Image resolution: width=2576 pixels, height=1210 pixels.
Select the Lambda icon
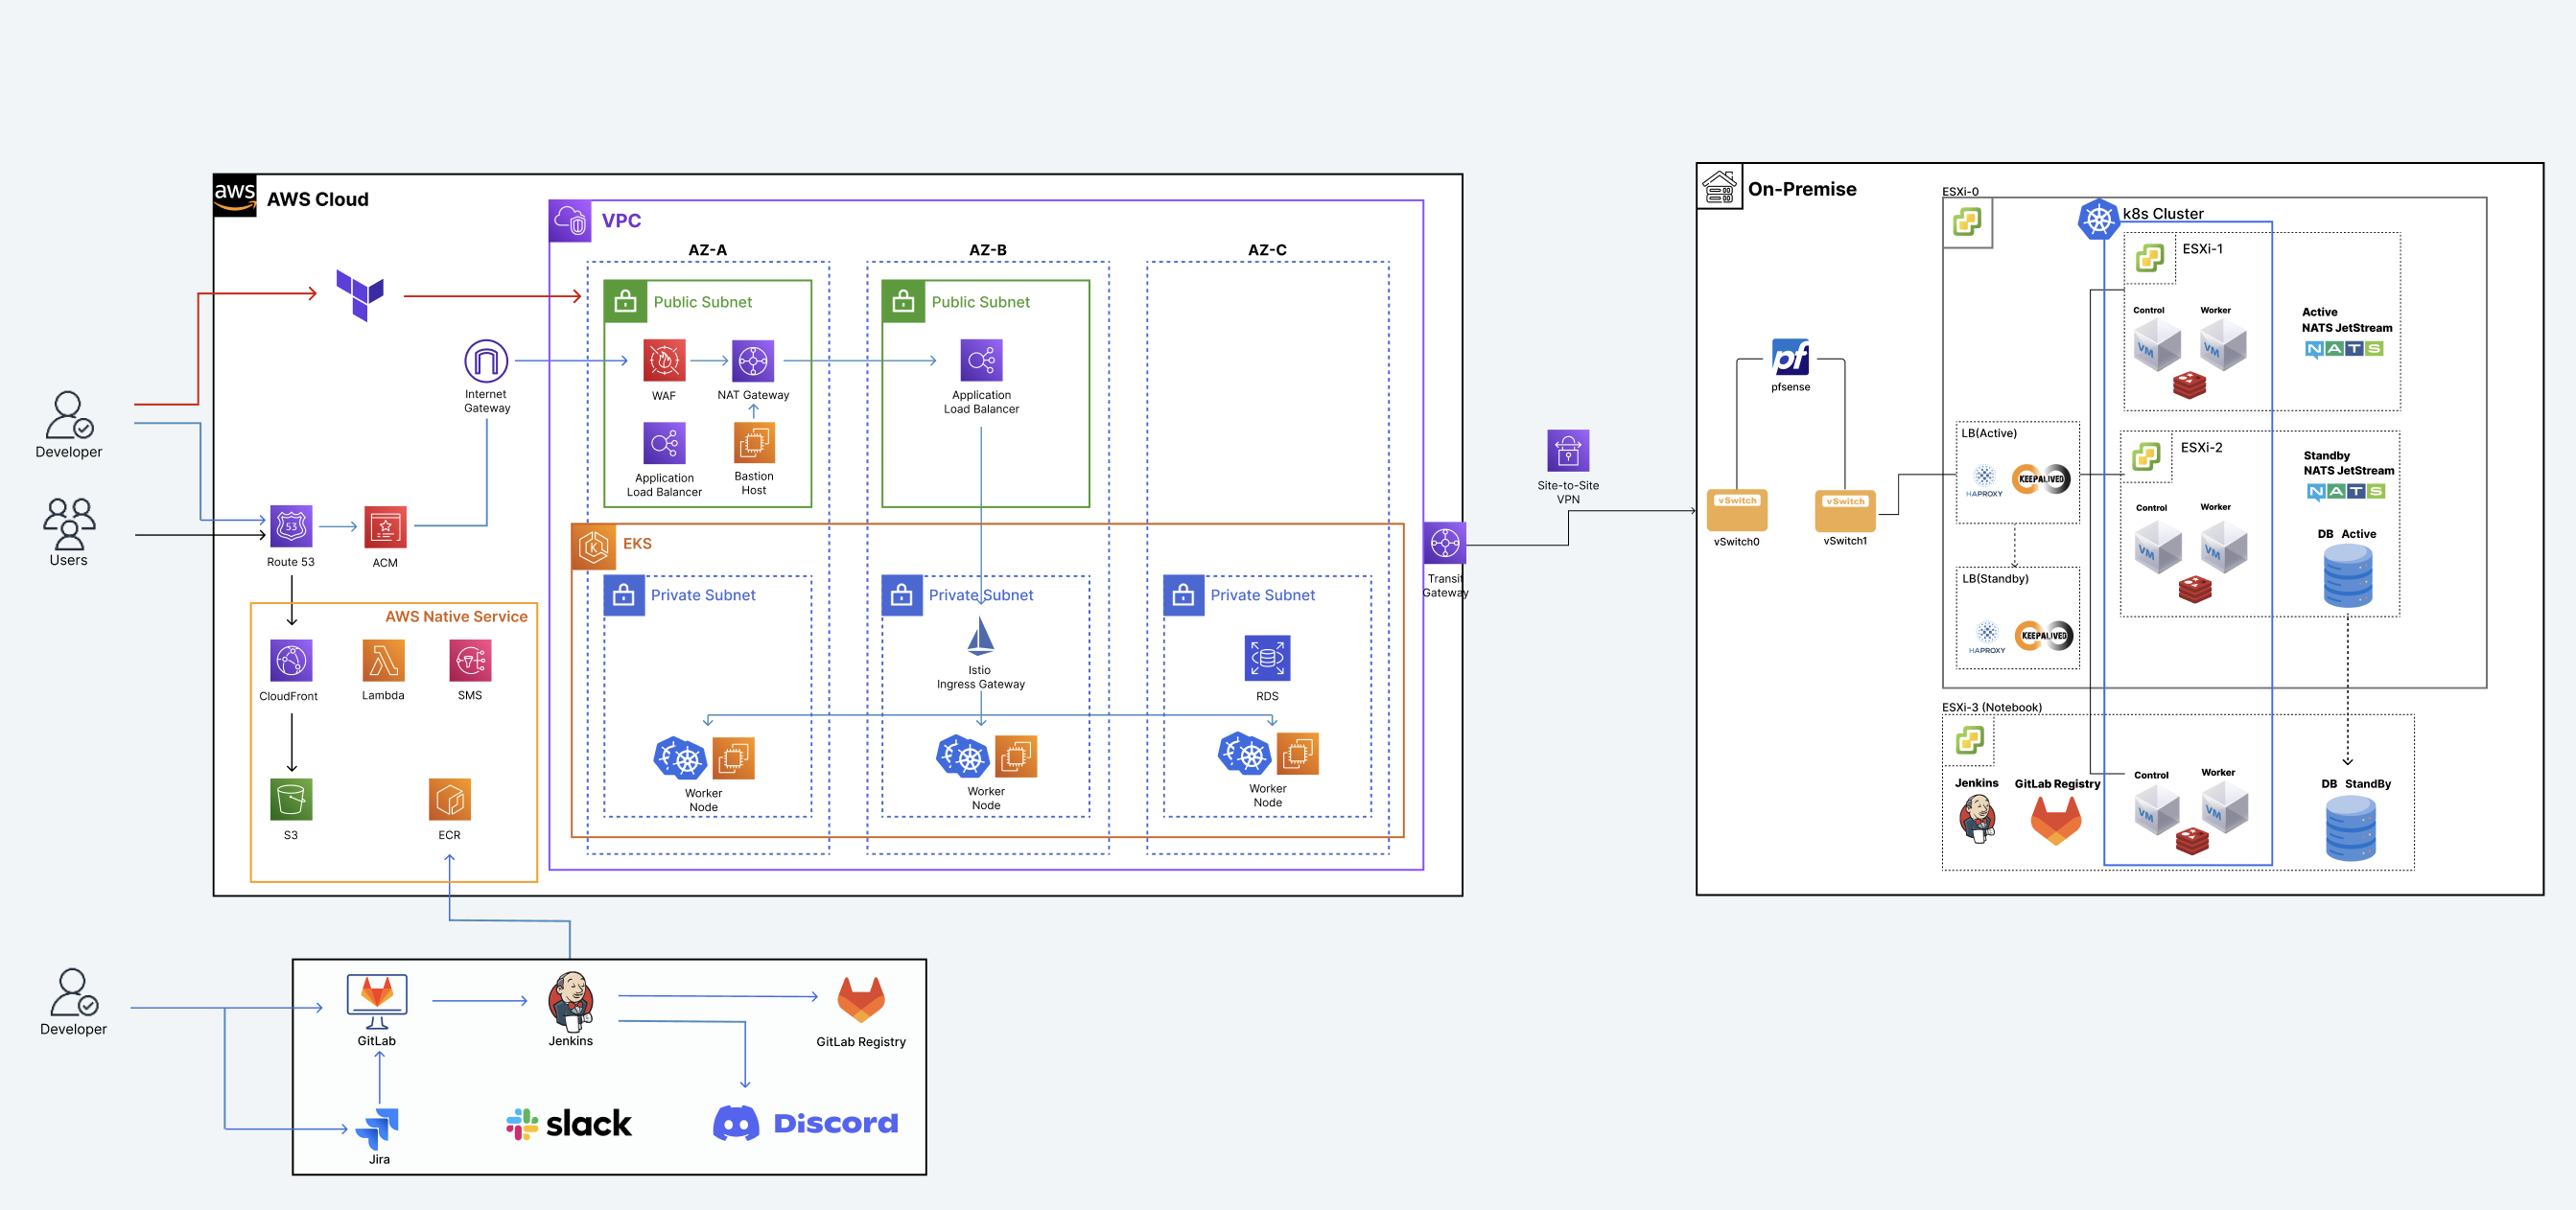[x=383, y=660]
